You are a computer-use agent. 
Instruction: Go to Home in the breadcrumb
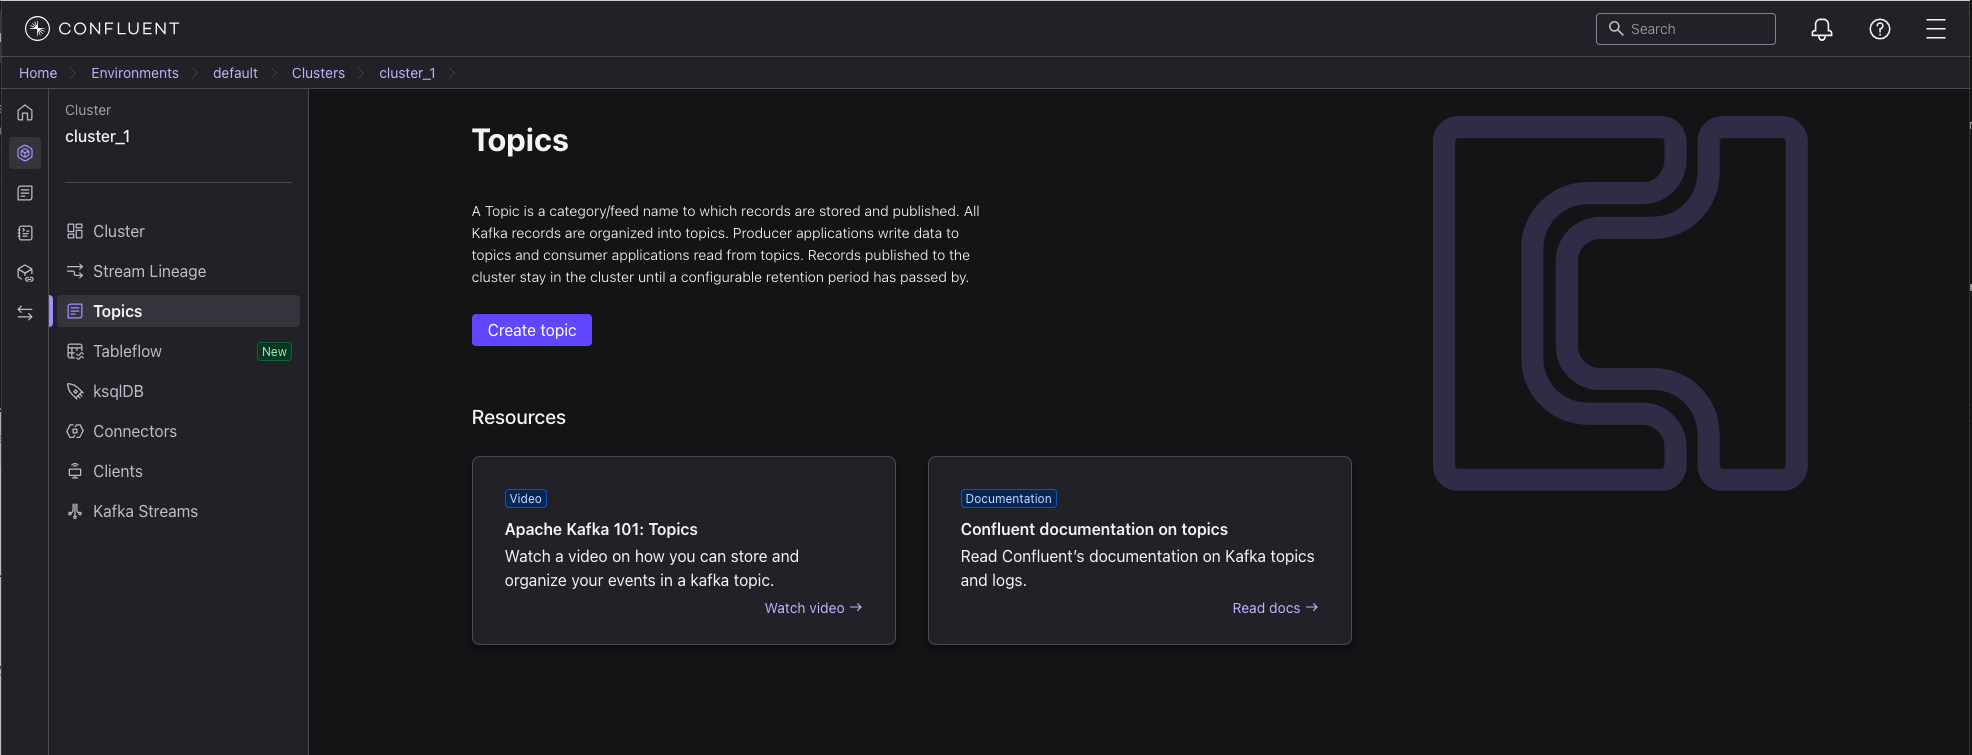pyautogui.click(x=38, y=73)
